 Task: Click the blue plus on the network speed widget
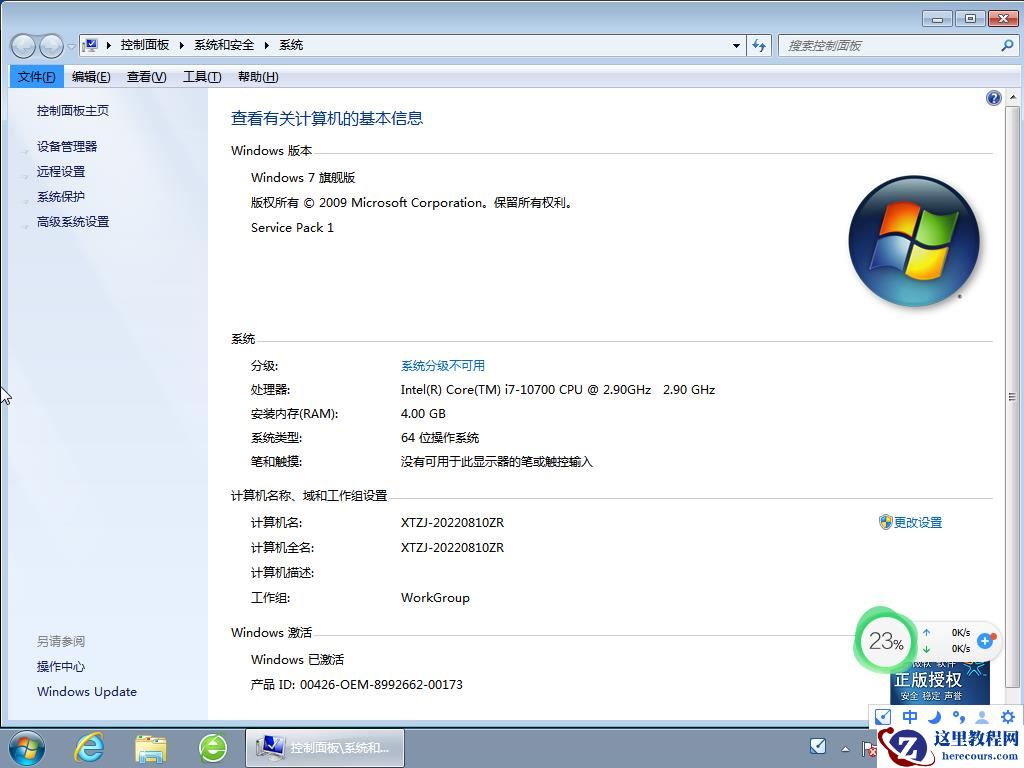pyautogui.click(x=986, y=641)
